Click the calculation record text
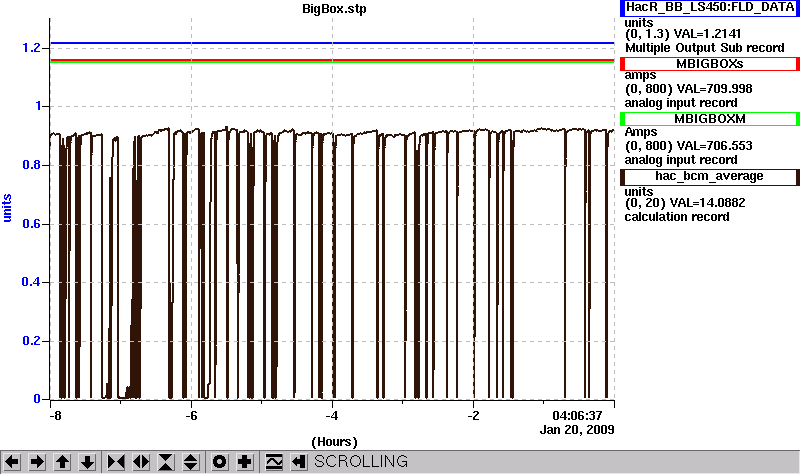The height and width of the screenshot is (474, 800). [x=677, y=217]
